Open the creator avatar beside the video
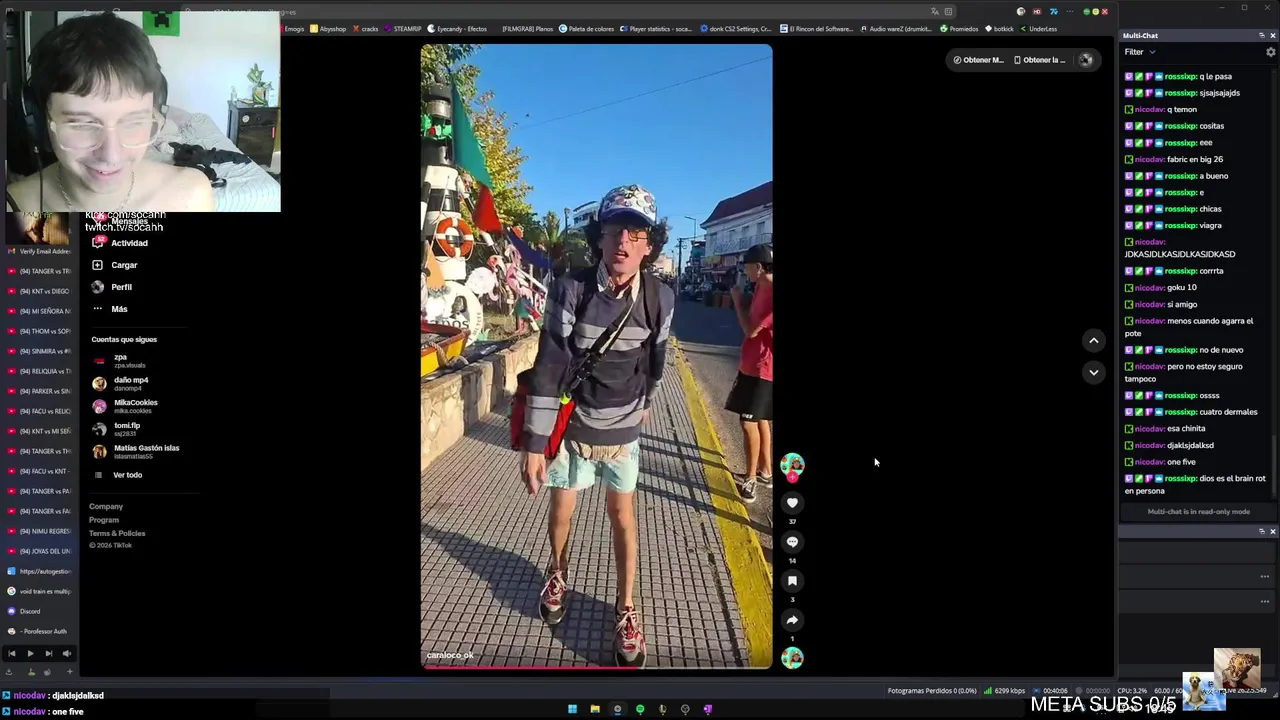This screenshot has width=1280, height=720. point(792,465)
